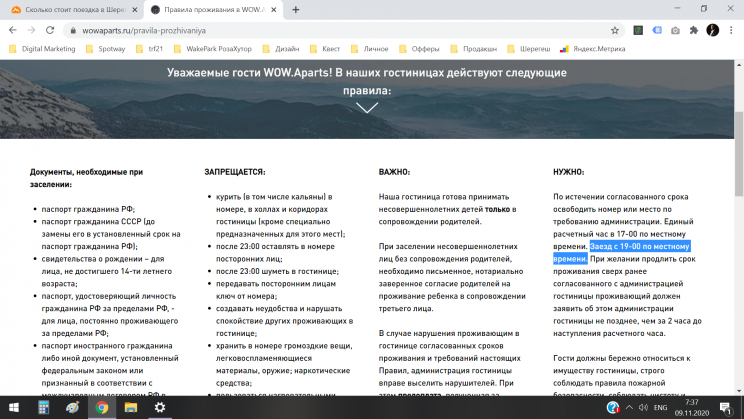Open trf21 bookmark folder
744x419 pixels.
[149, 49]
